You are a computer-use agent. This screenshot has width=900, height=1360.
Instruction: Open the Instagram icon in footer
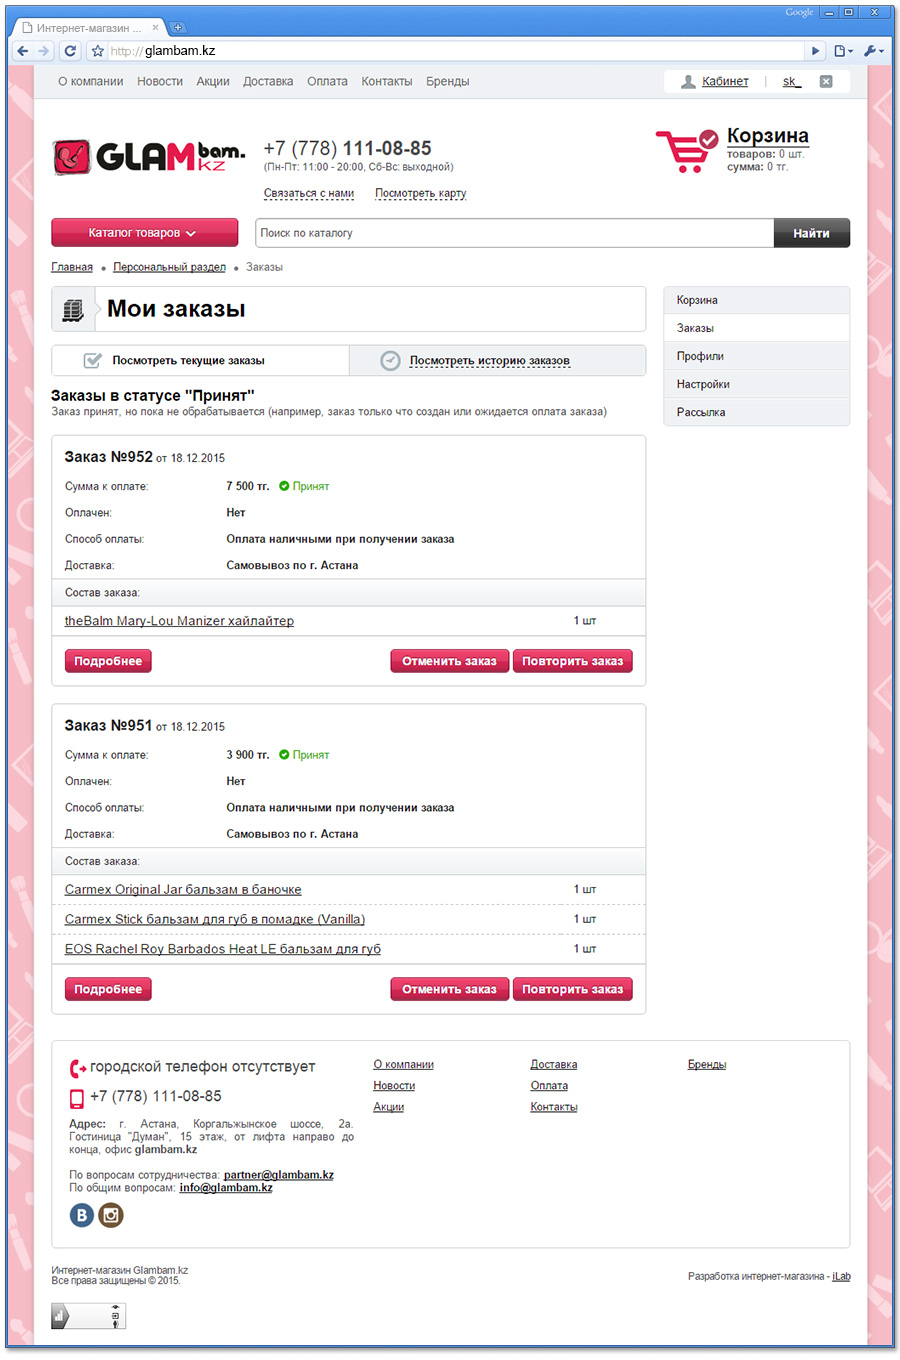(x=111, y=1215)
